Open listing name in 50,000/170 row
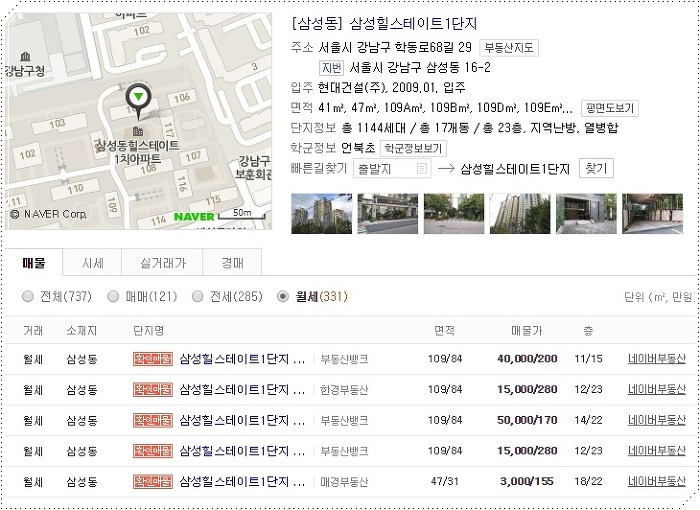This screenshot has height=510, width=700. (x=242, y=420)
